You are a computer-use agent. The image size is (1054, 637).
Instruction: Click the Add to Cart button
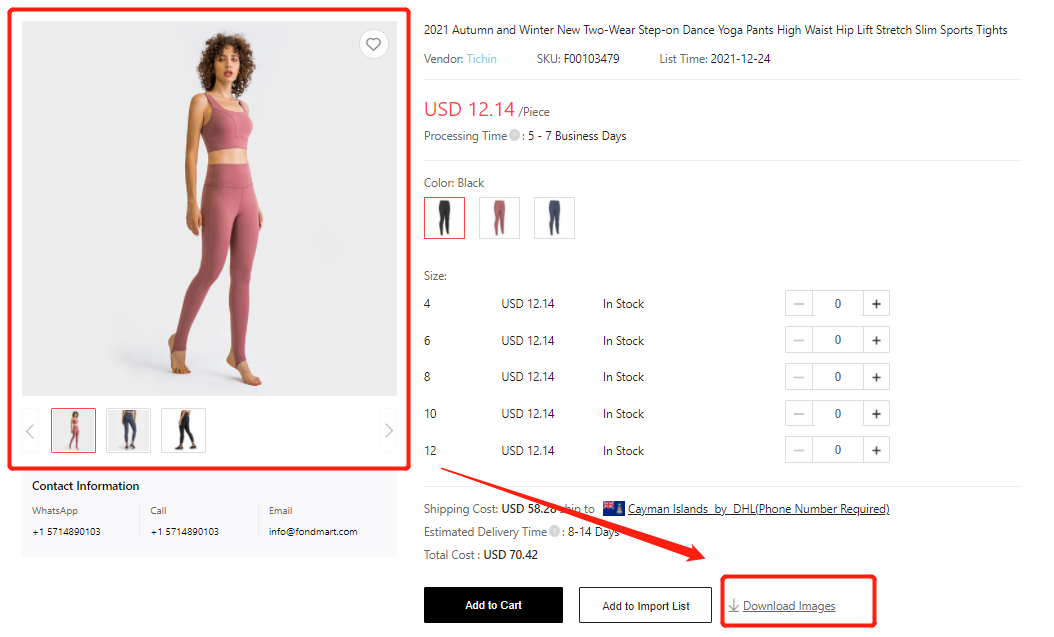point(493,605)
